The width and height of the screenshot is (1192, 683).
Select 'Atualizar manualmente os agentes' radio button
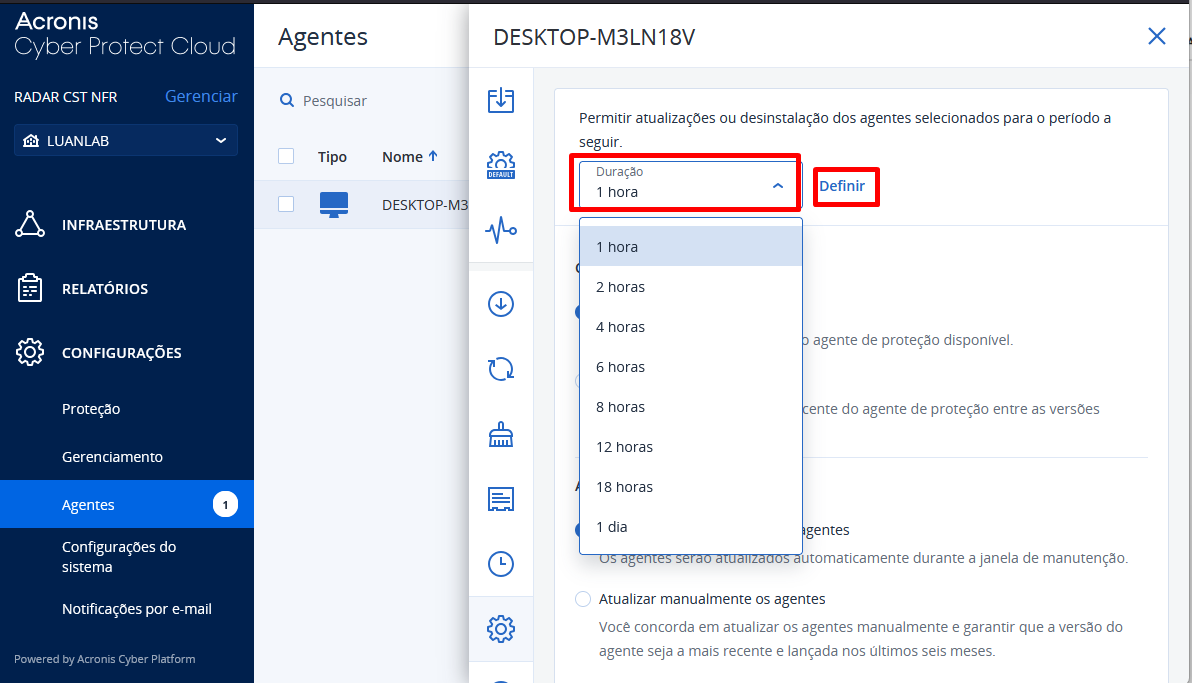(x=583, y=599)
